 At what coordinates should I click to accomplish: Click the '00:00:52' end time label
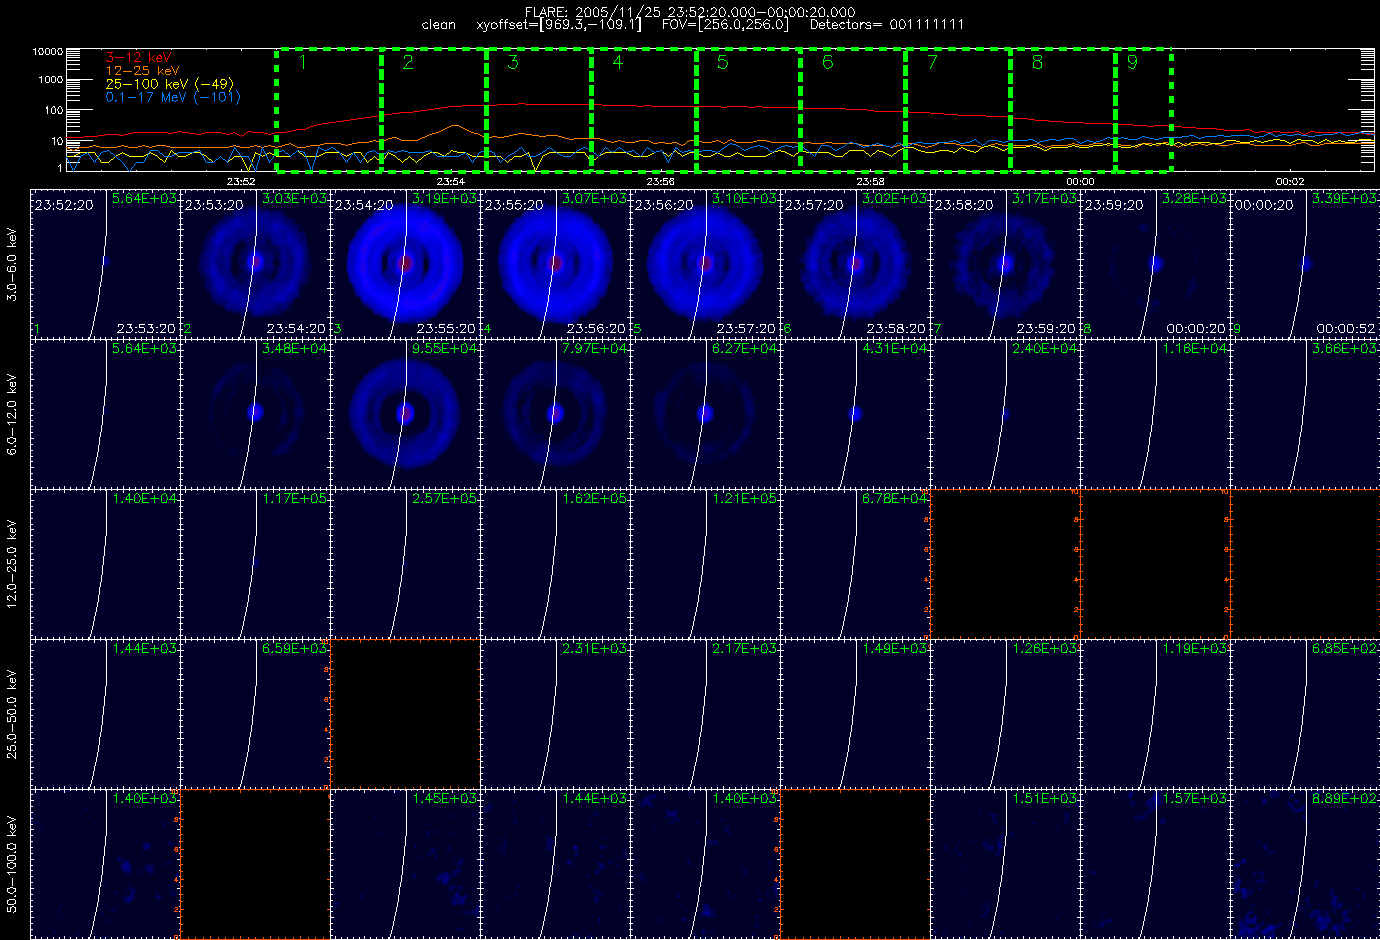1346,329
